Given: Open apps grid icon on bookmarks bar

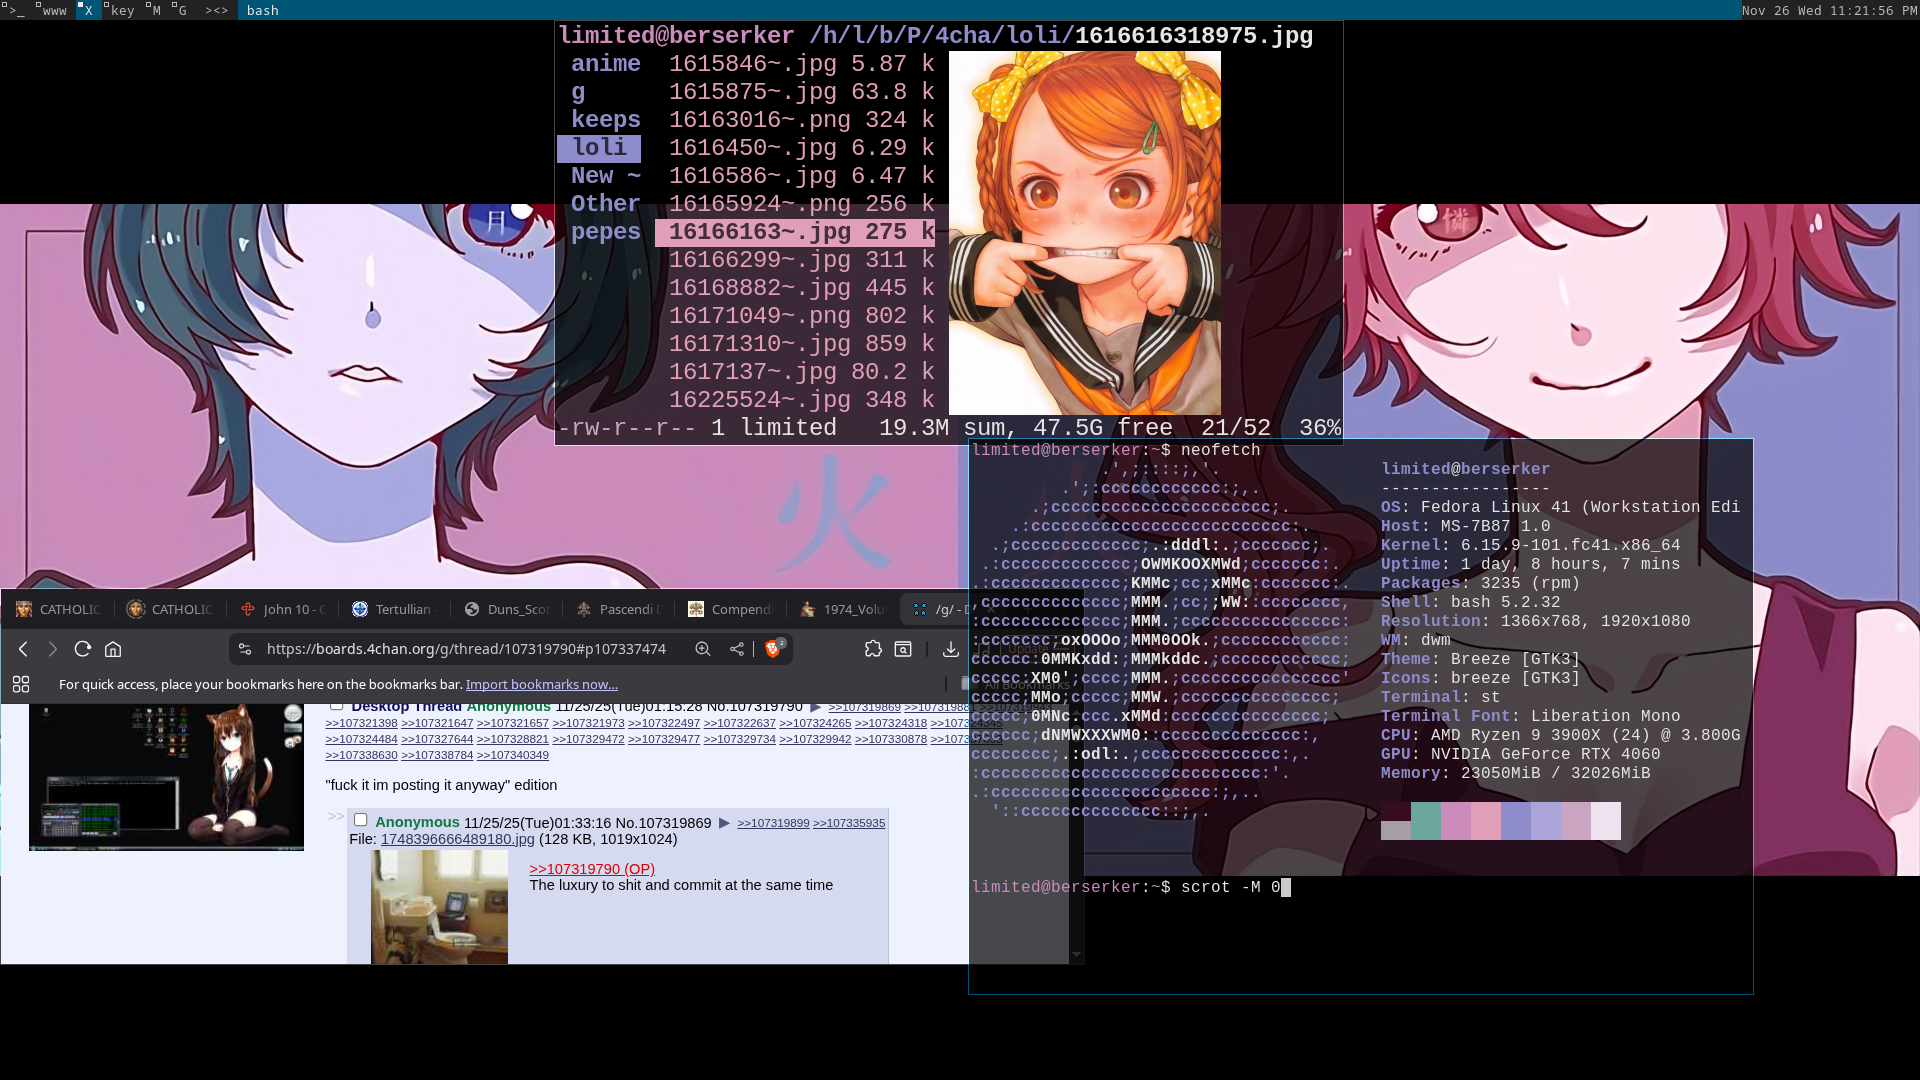Looking at the screenshot, I should tap(21, 684).
